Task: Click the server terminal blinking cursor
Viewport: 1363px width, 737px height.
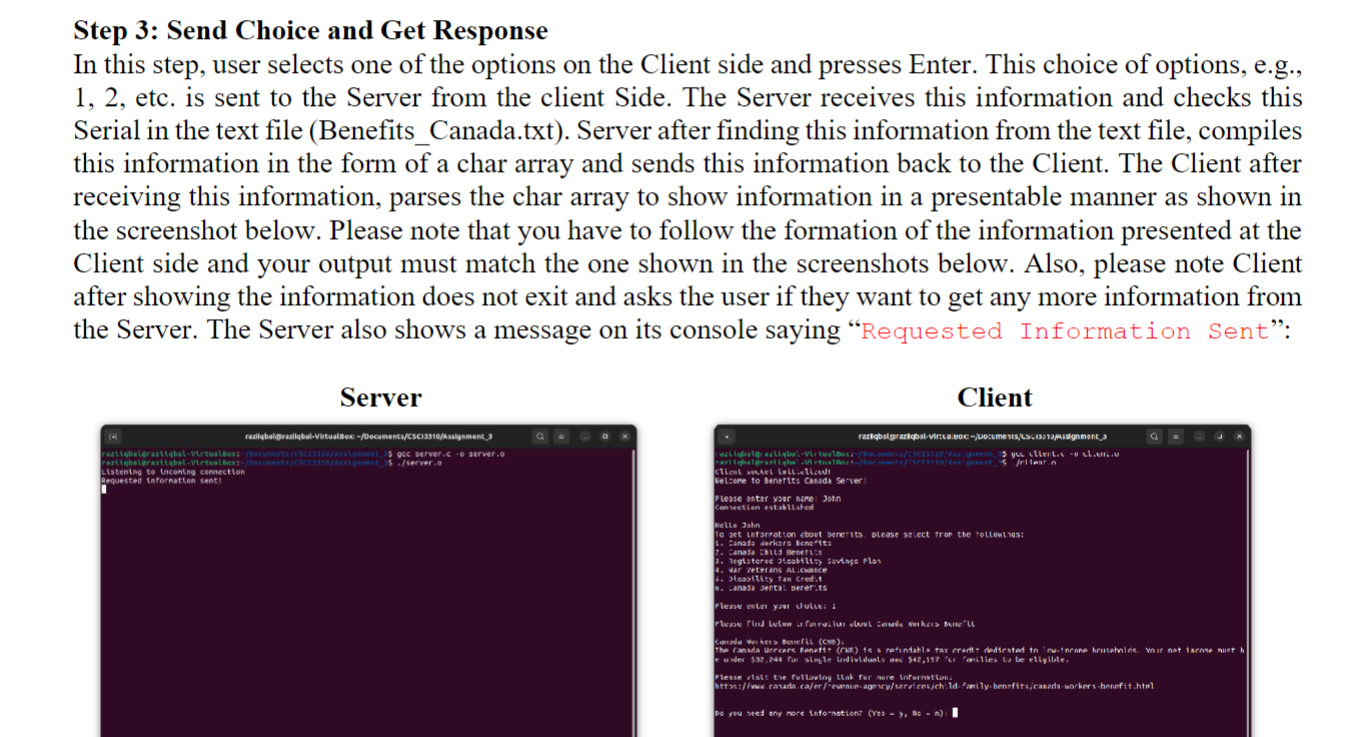Action: 103,491
